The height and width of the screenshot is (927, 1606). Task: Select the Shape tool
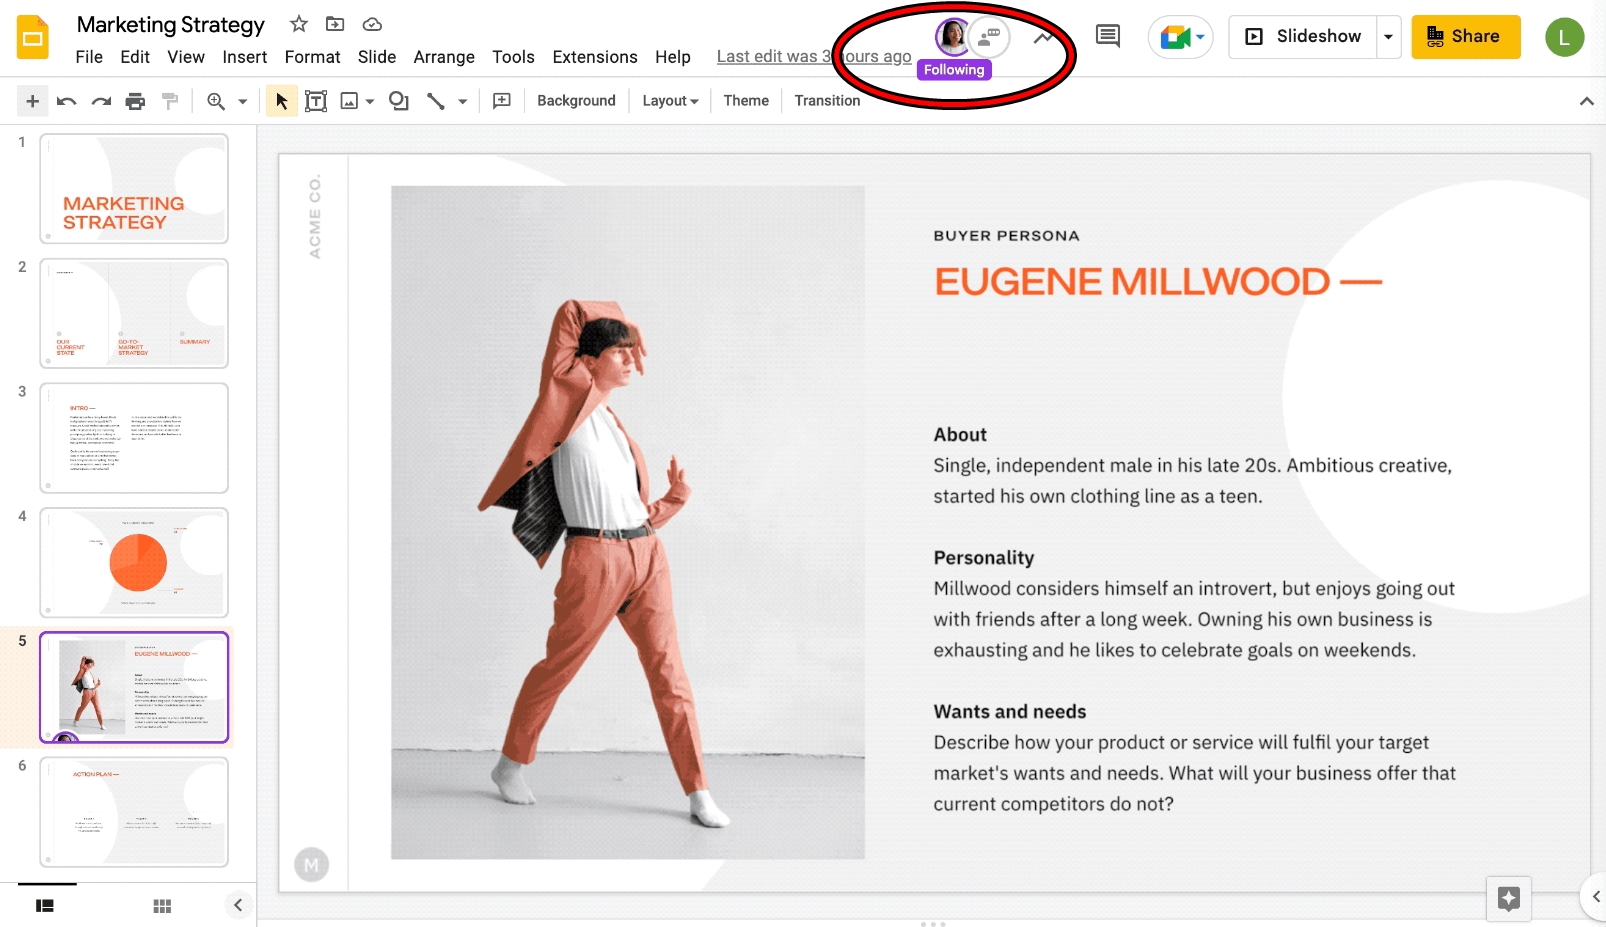tap(398, 100)
